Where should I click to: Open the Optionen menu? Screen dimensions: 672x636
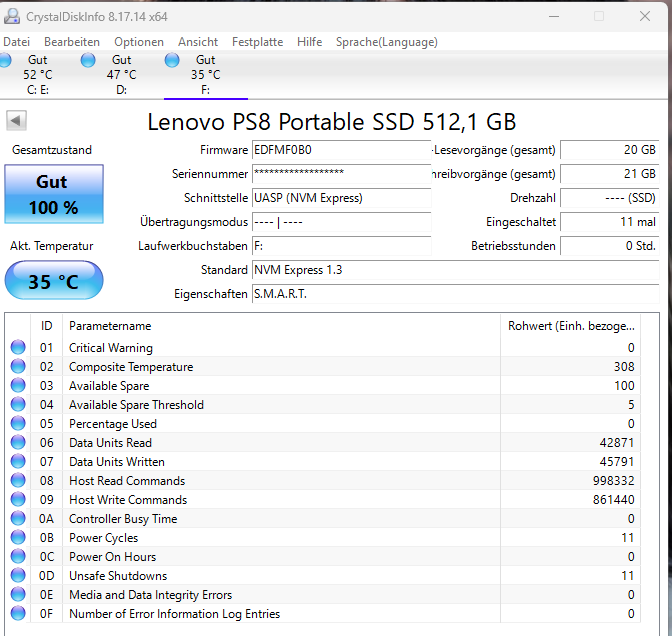point(139,42)
